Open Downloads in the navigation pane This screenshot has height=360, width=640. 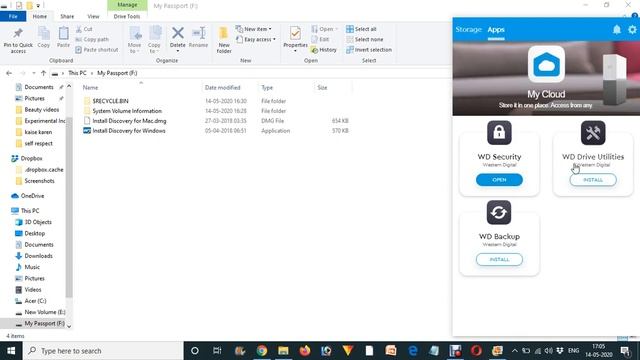point(38,256)
